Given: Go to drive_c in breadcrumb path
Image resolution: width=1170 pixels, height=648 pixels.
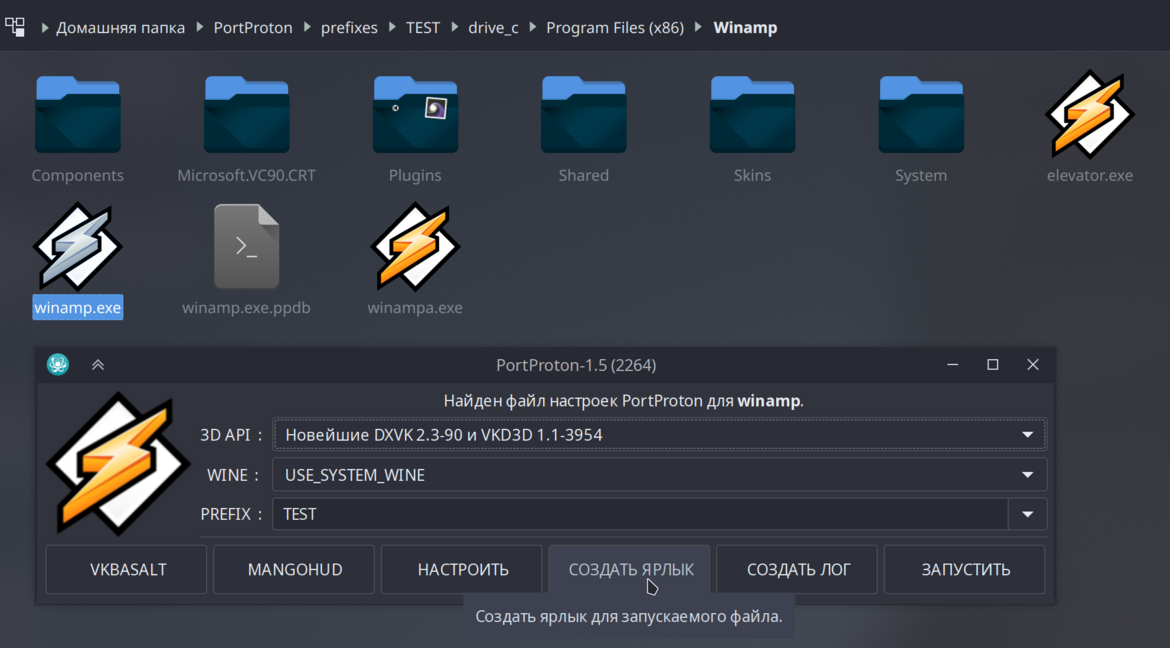Looking at the screenshot, I should (493, 28).
